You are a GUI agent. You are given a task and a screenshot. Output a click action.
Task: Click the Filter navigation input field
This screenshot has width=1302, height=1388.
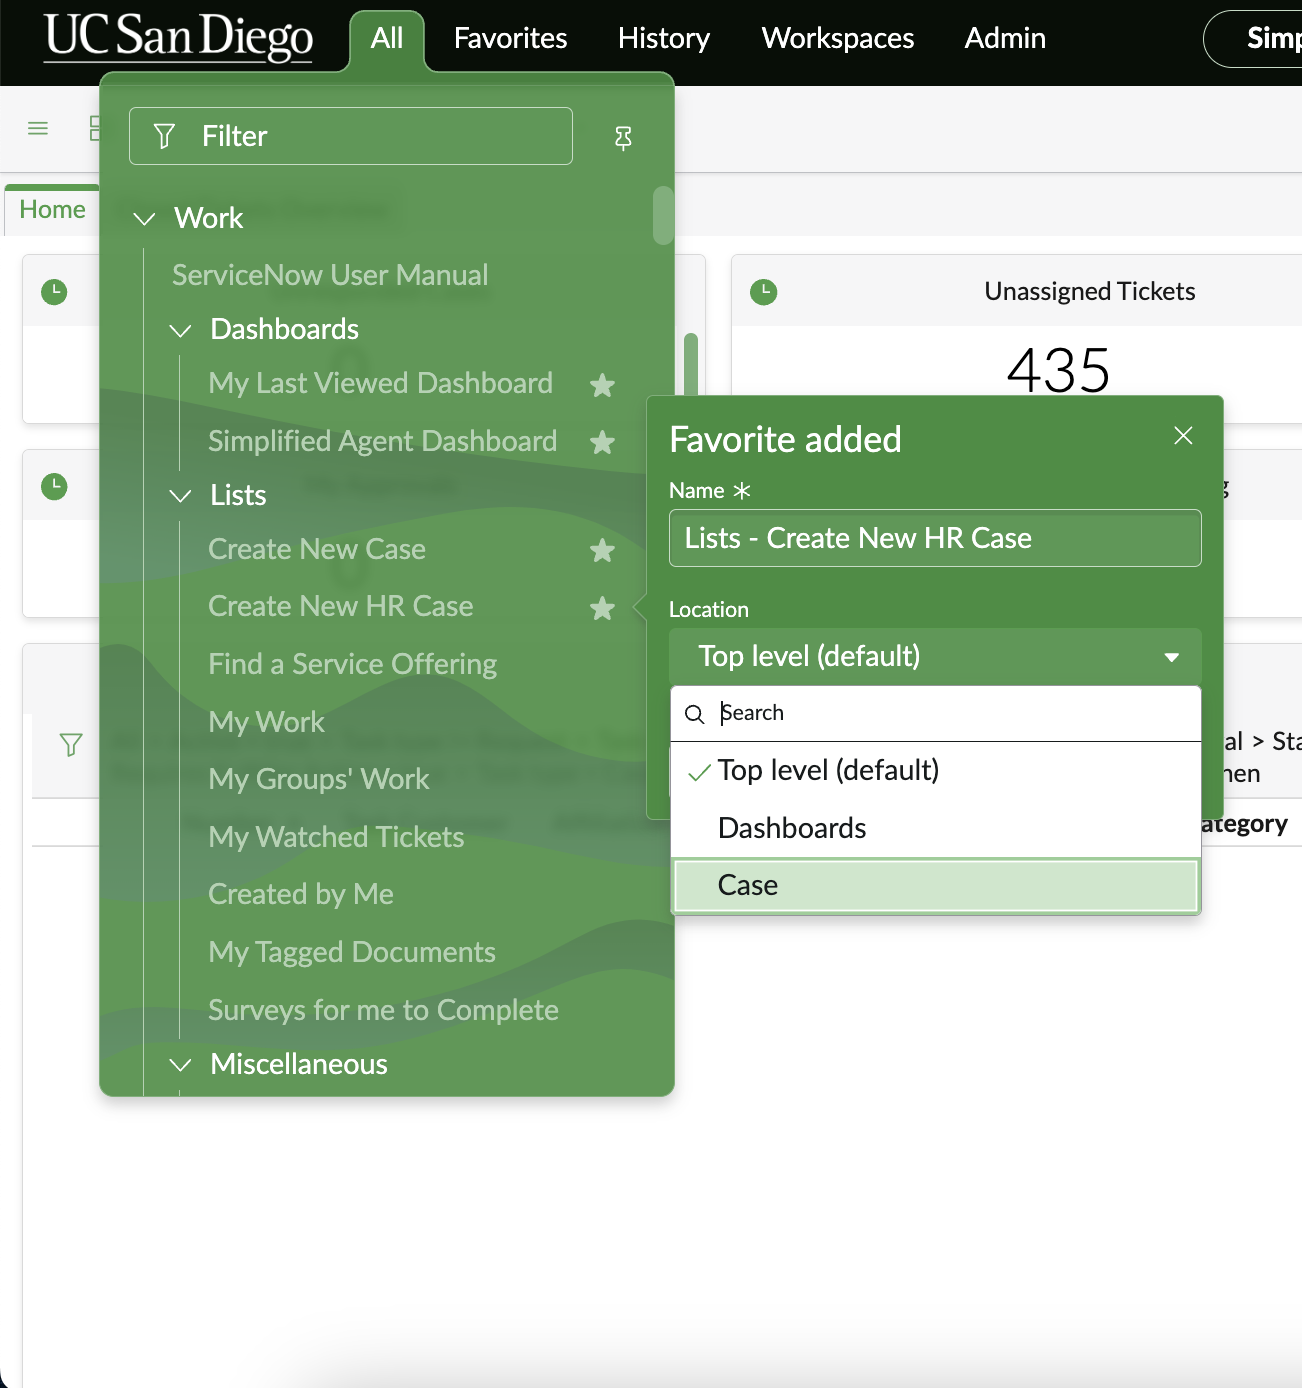[351, 136]
